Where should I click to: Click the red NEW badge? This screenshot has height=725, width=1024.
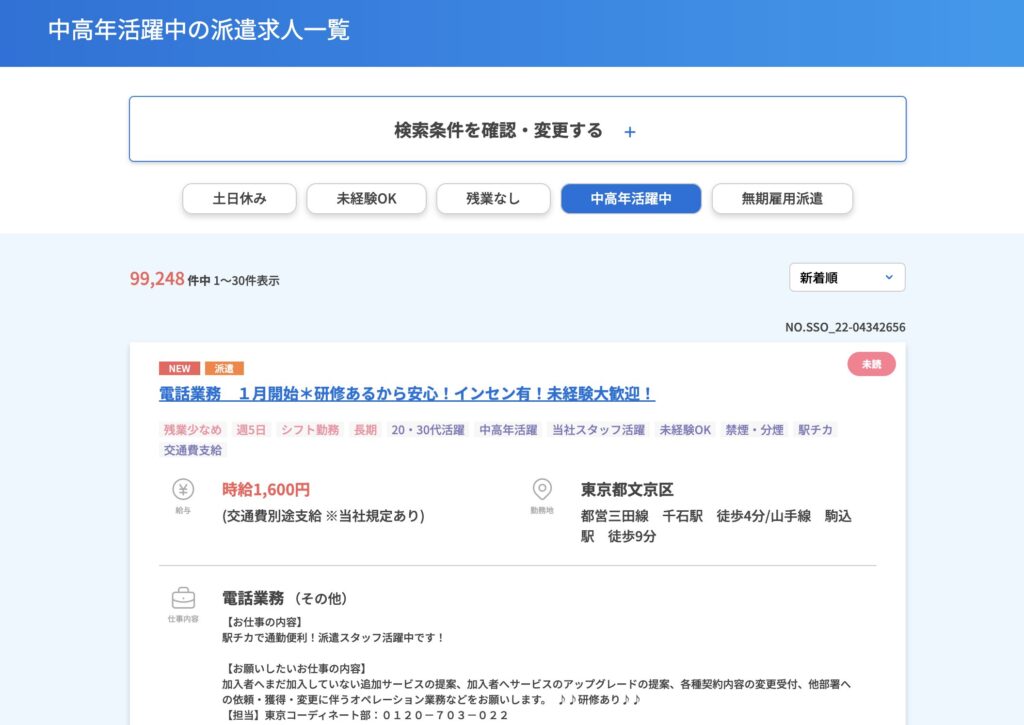pos(179,369)
